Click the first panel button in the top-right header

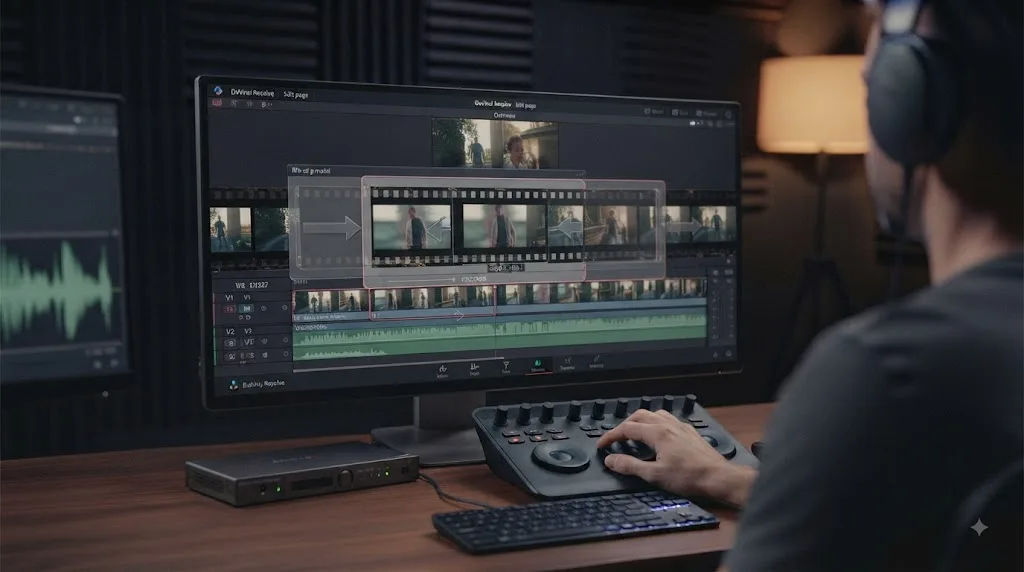click(x=654, y=112)
